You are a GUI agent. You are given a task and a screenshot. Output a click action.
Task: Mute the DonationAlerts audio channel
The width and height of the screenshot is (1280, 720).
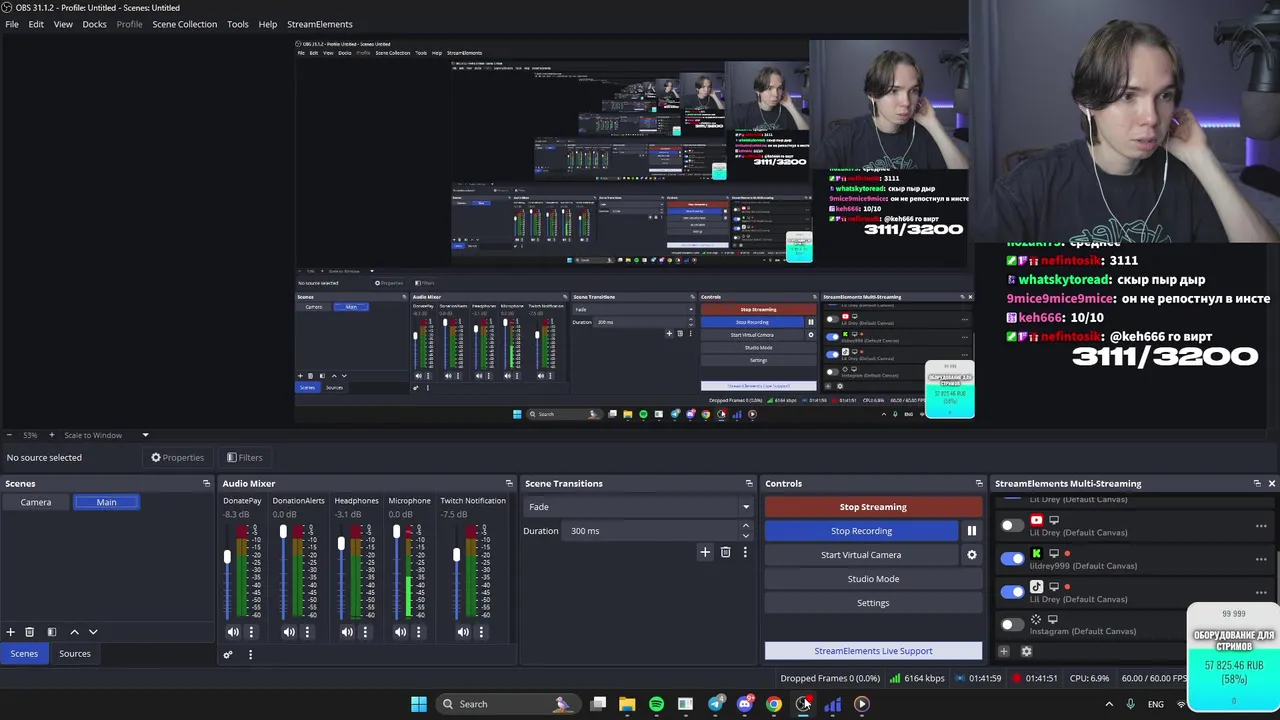point(289,632)
